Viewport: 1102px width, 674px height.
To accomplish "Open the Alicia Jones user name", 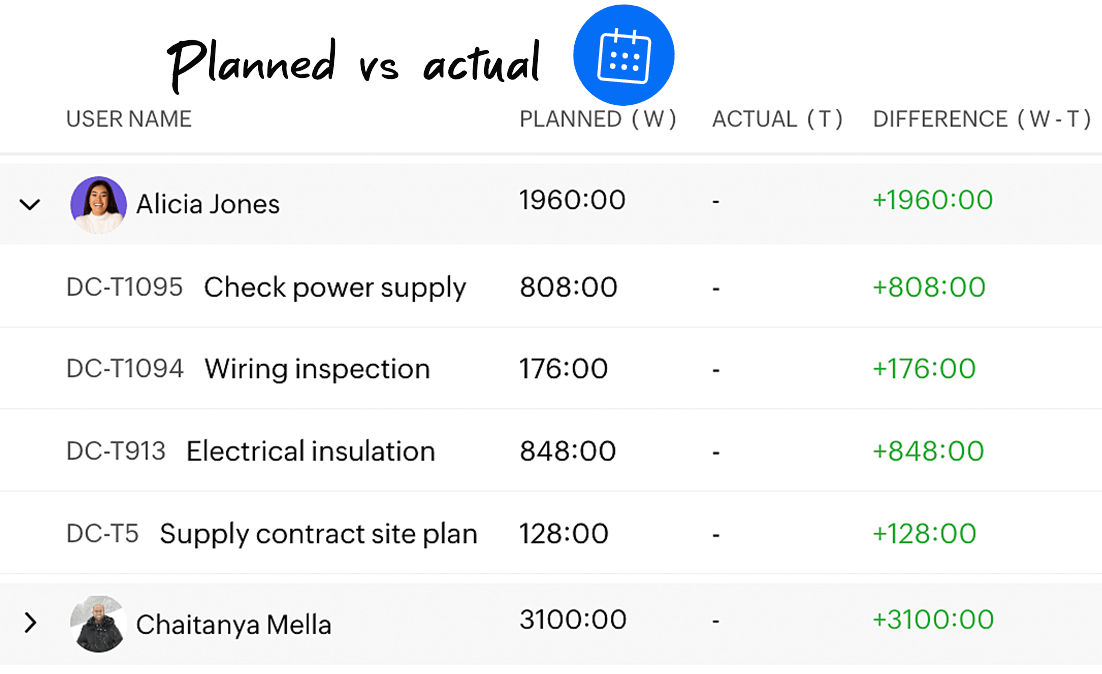I will click(x=208, y=205).
